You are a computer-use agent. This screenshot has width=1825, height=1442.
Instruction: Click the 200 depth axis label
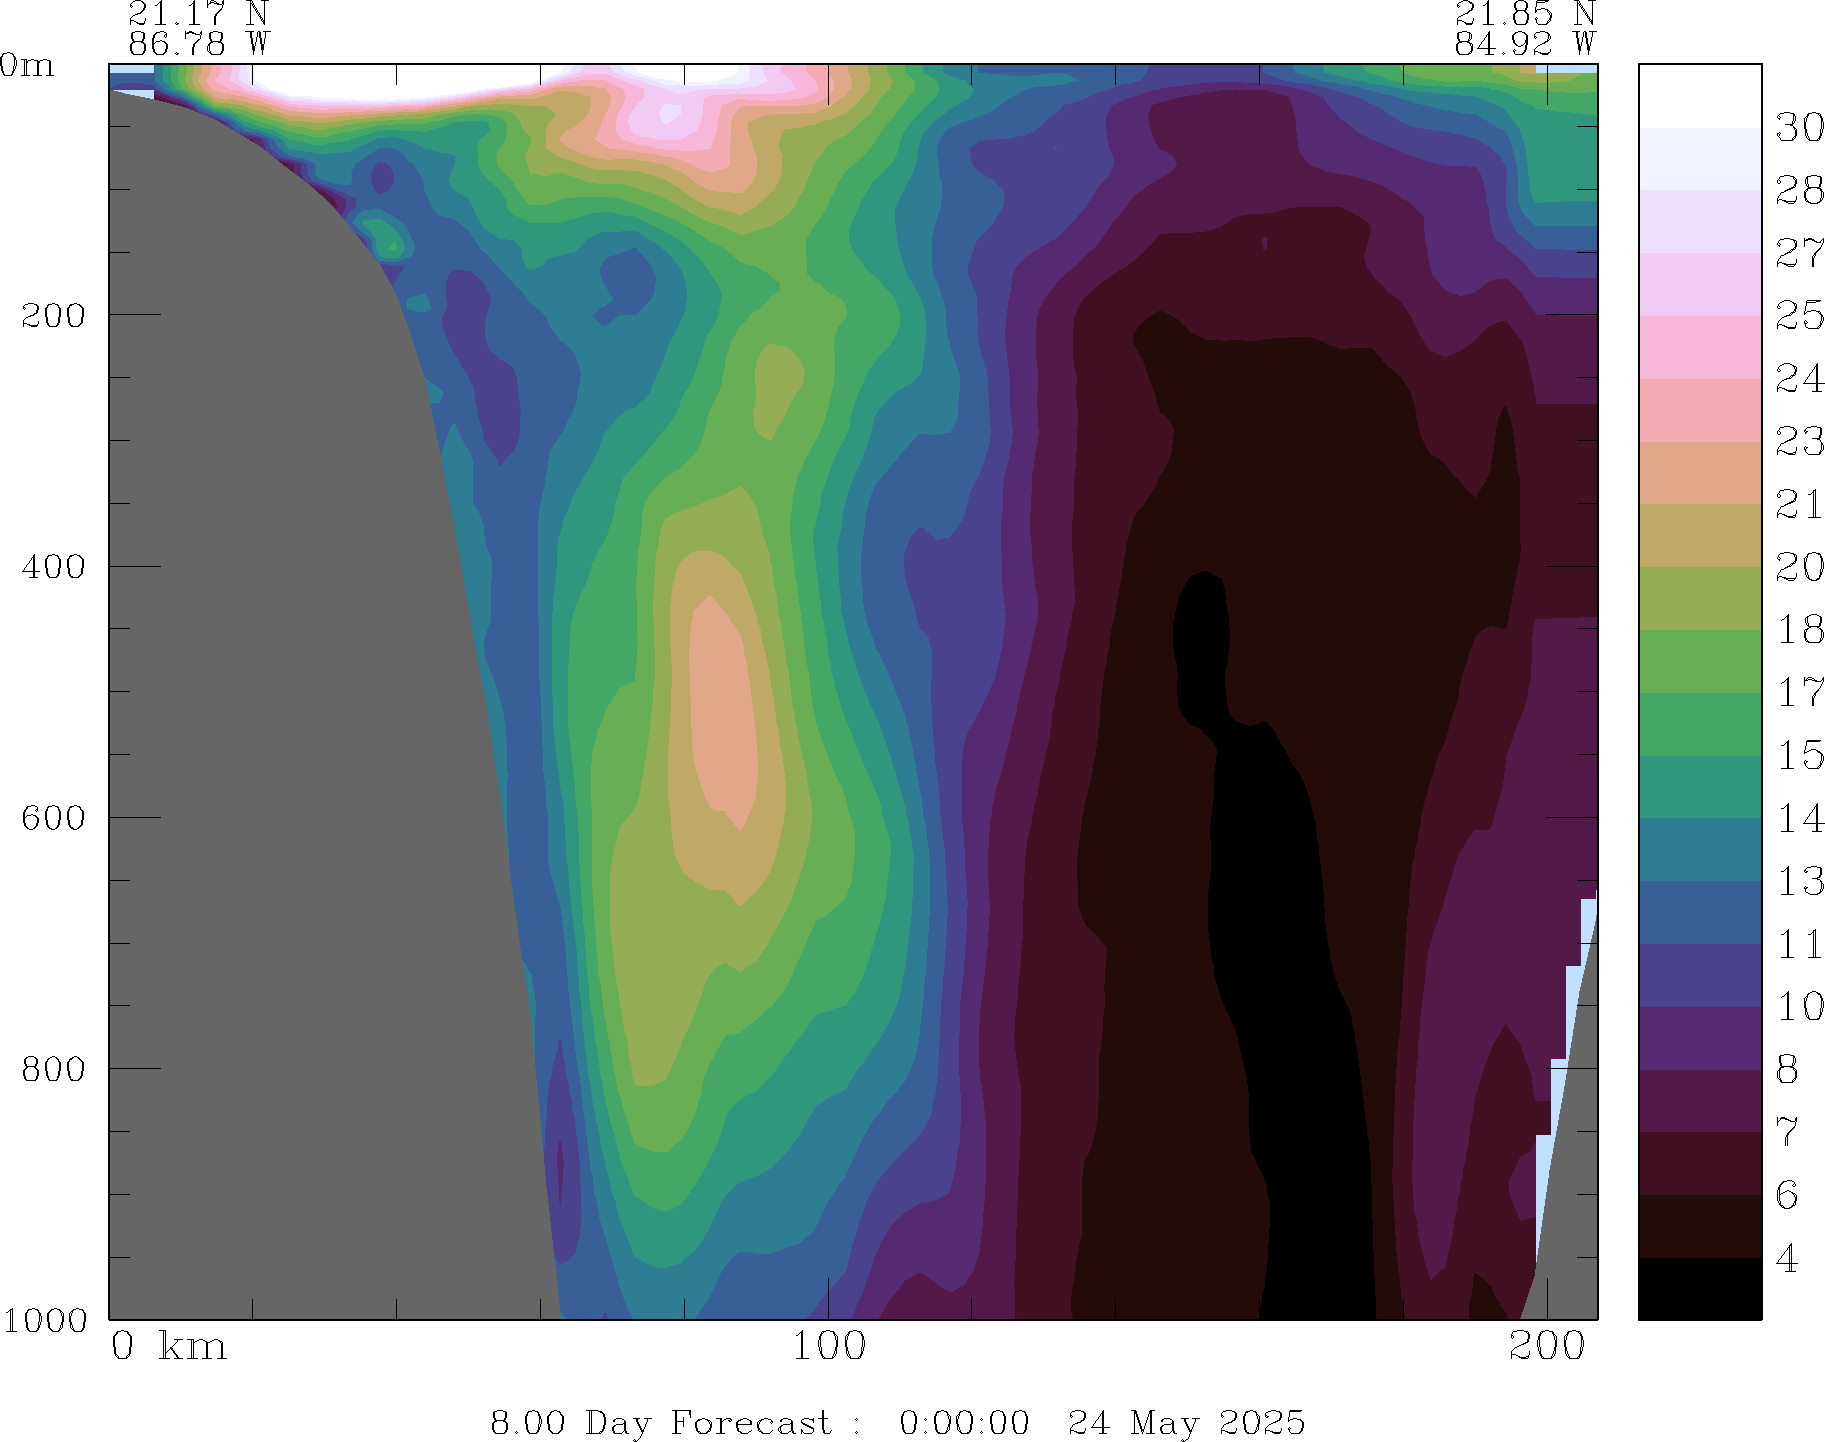54,315
